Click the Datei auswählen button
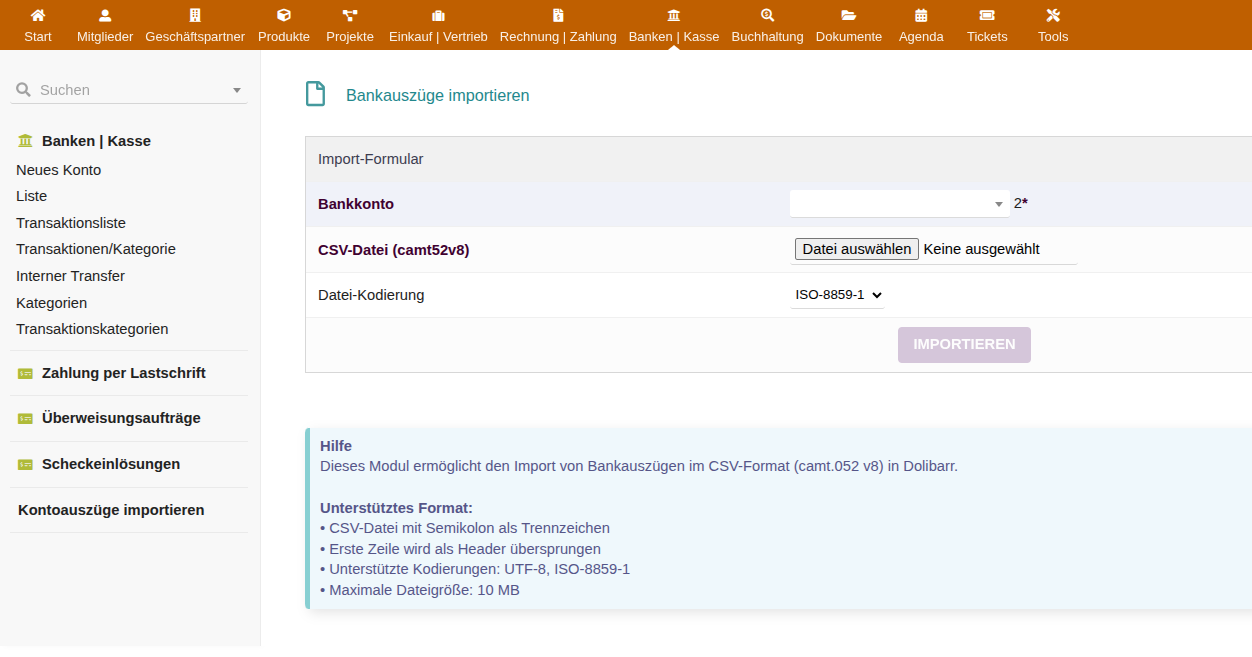The image size is (1252, 657). (x=857, y=249)
